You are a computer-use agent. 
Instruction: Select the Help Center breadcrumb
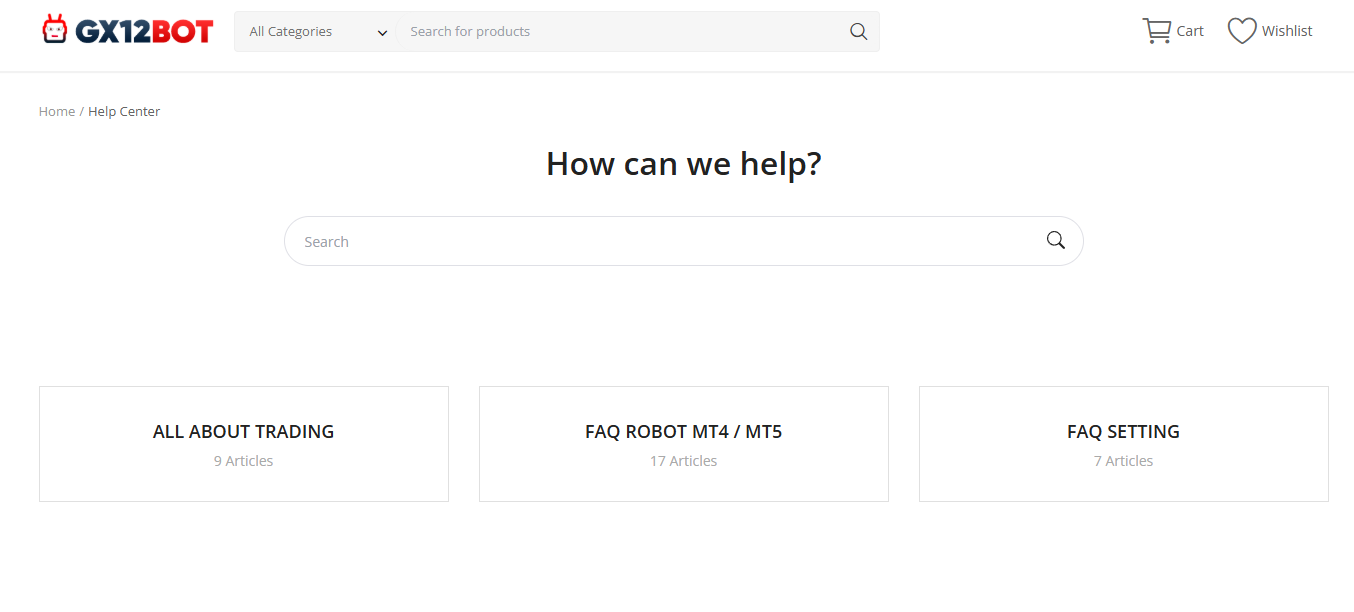pyautogui.click(x=124, y=112)
